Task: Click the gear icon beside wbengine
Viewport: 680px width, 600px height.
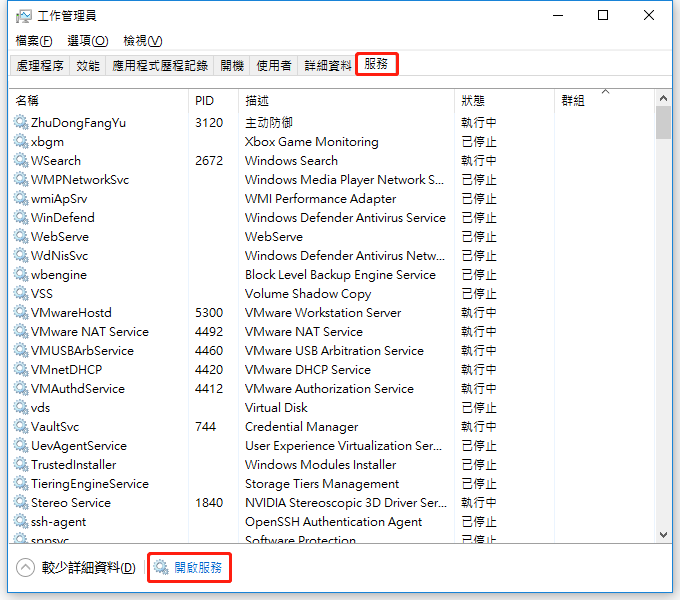Action: (21, 274)
